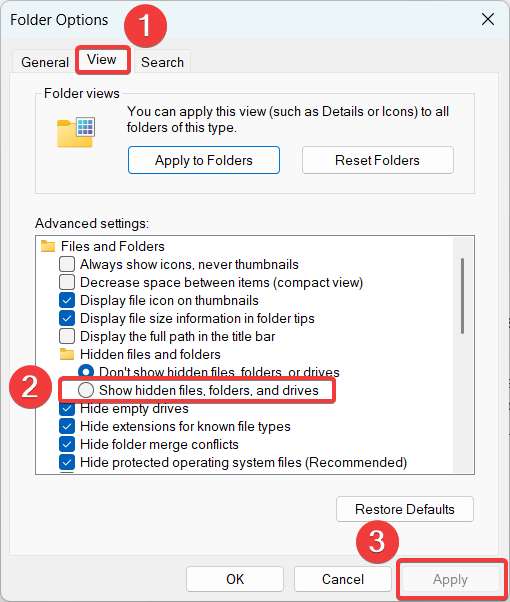Select the Files and Folders tree label

point(113,246)
